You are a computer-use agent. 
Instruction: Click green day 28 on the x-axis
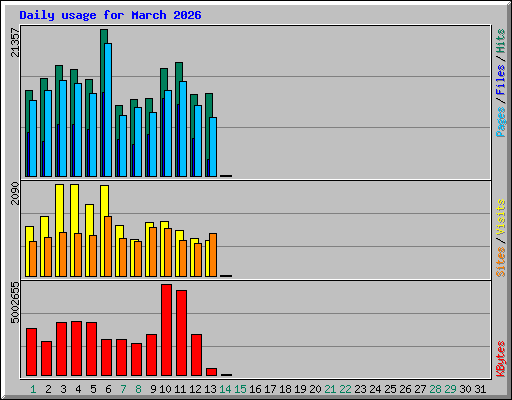click(x=435, y=389)
